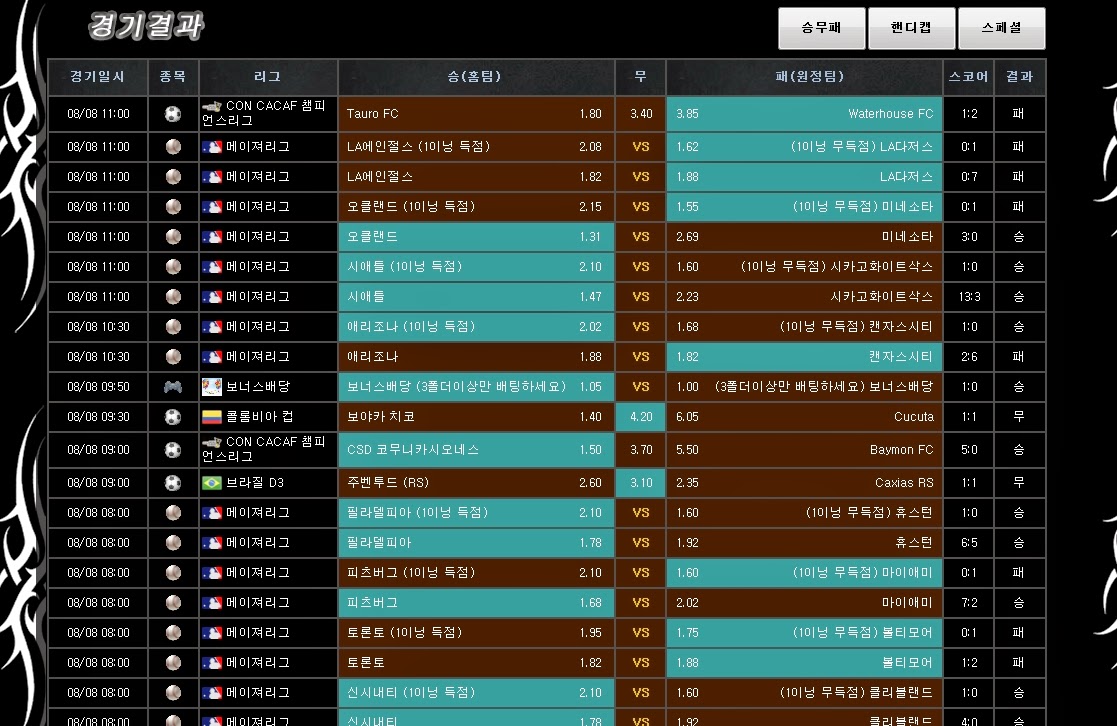Select the 스코어 column header
1117x726 pixels.
(x=969, y=77)
